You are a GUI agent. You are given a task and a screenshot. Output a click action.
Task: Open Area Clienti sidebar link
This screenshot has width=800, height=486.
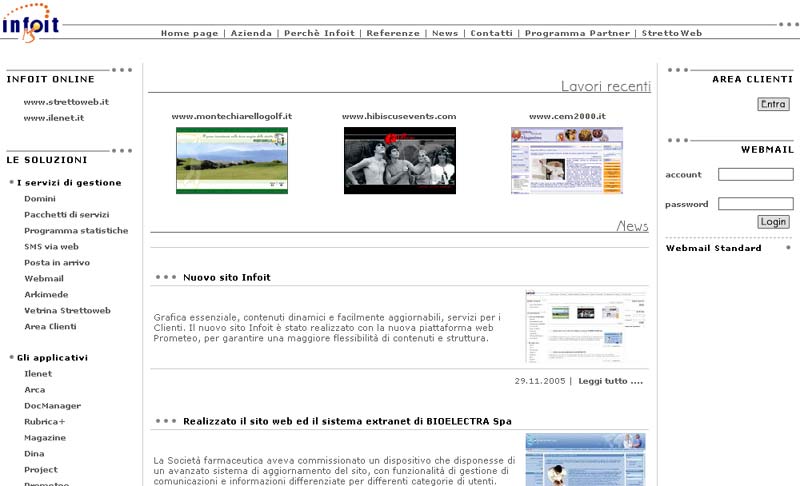[50, 326]
